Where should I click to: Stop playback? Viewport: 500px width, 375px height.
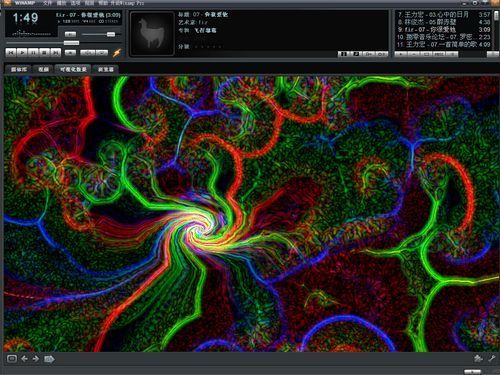[45, 52]
